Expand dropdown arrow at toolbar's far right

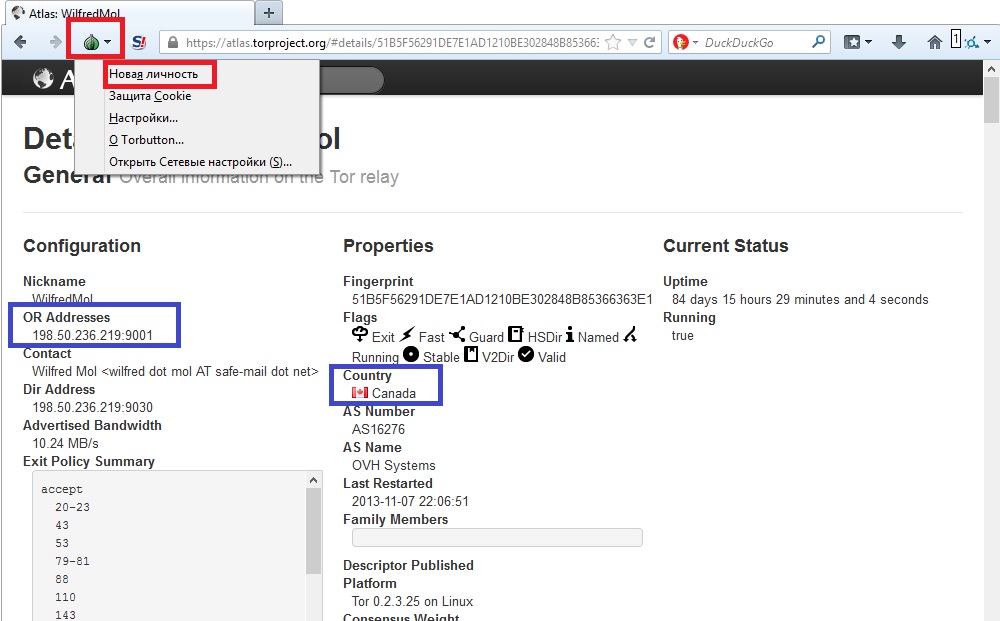987,43
